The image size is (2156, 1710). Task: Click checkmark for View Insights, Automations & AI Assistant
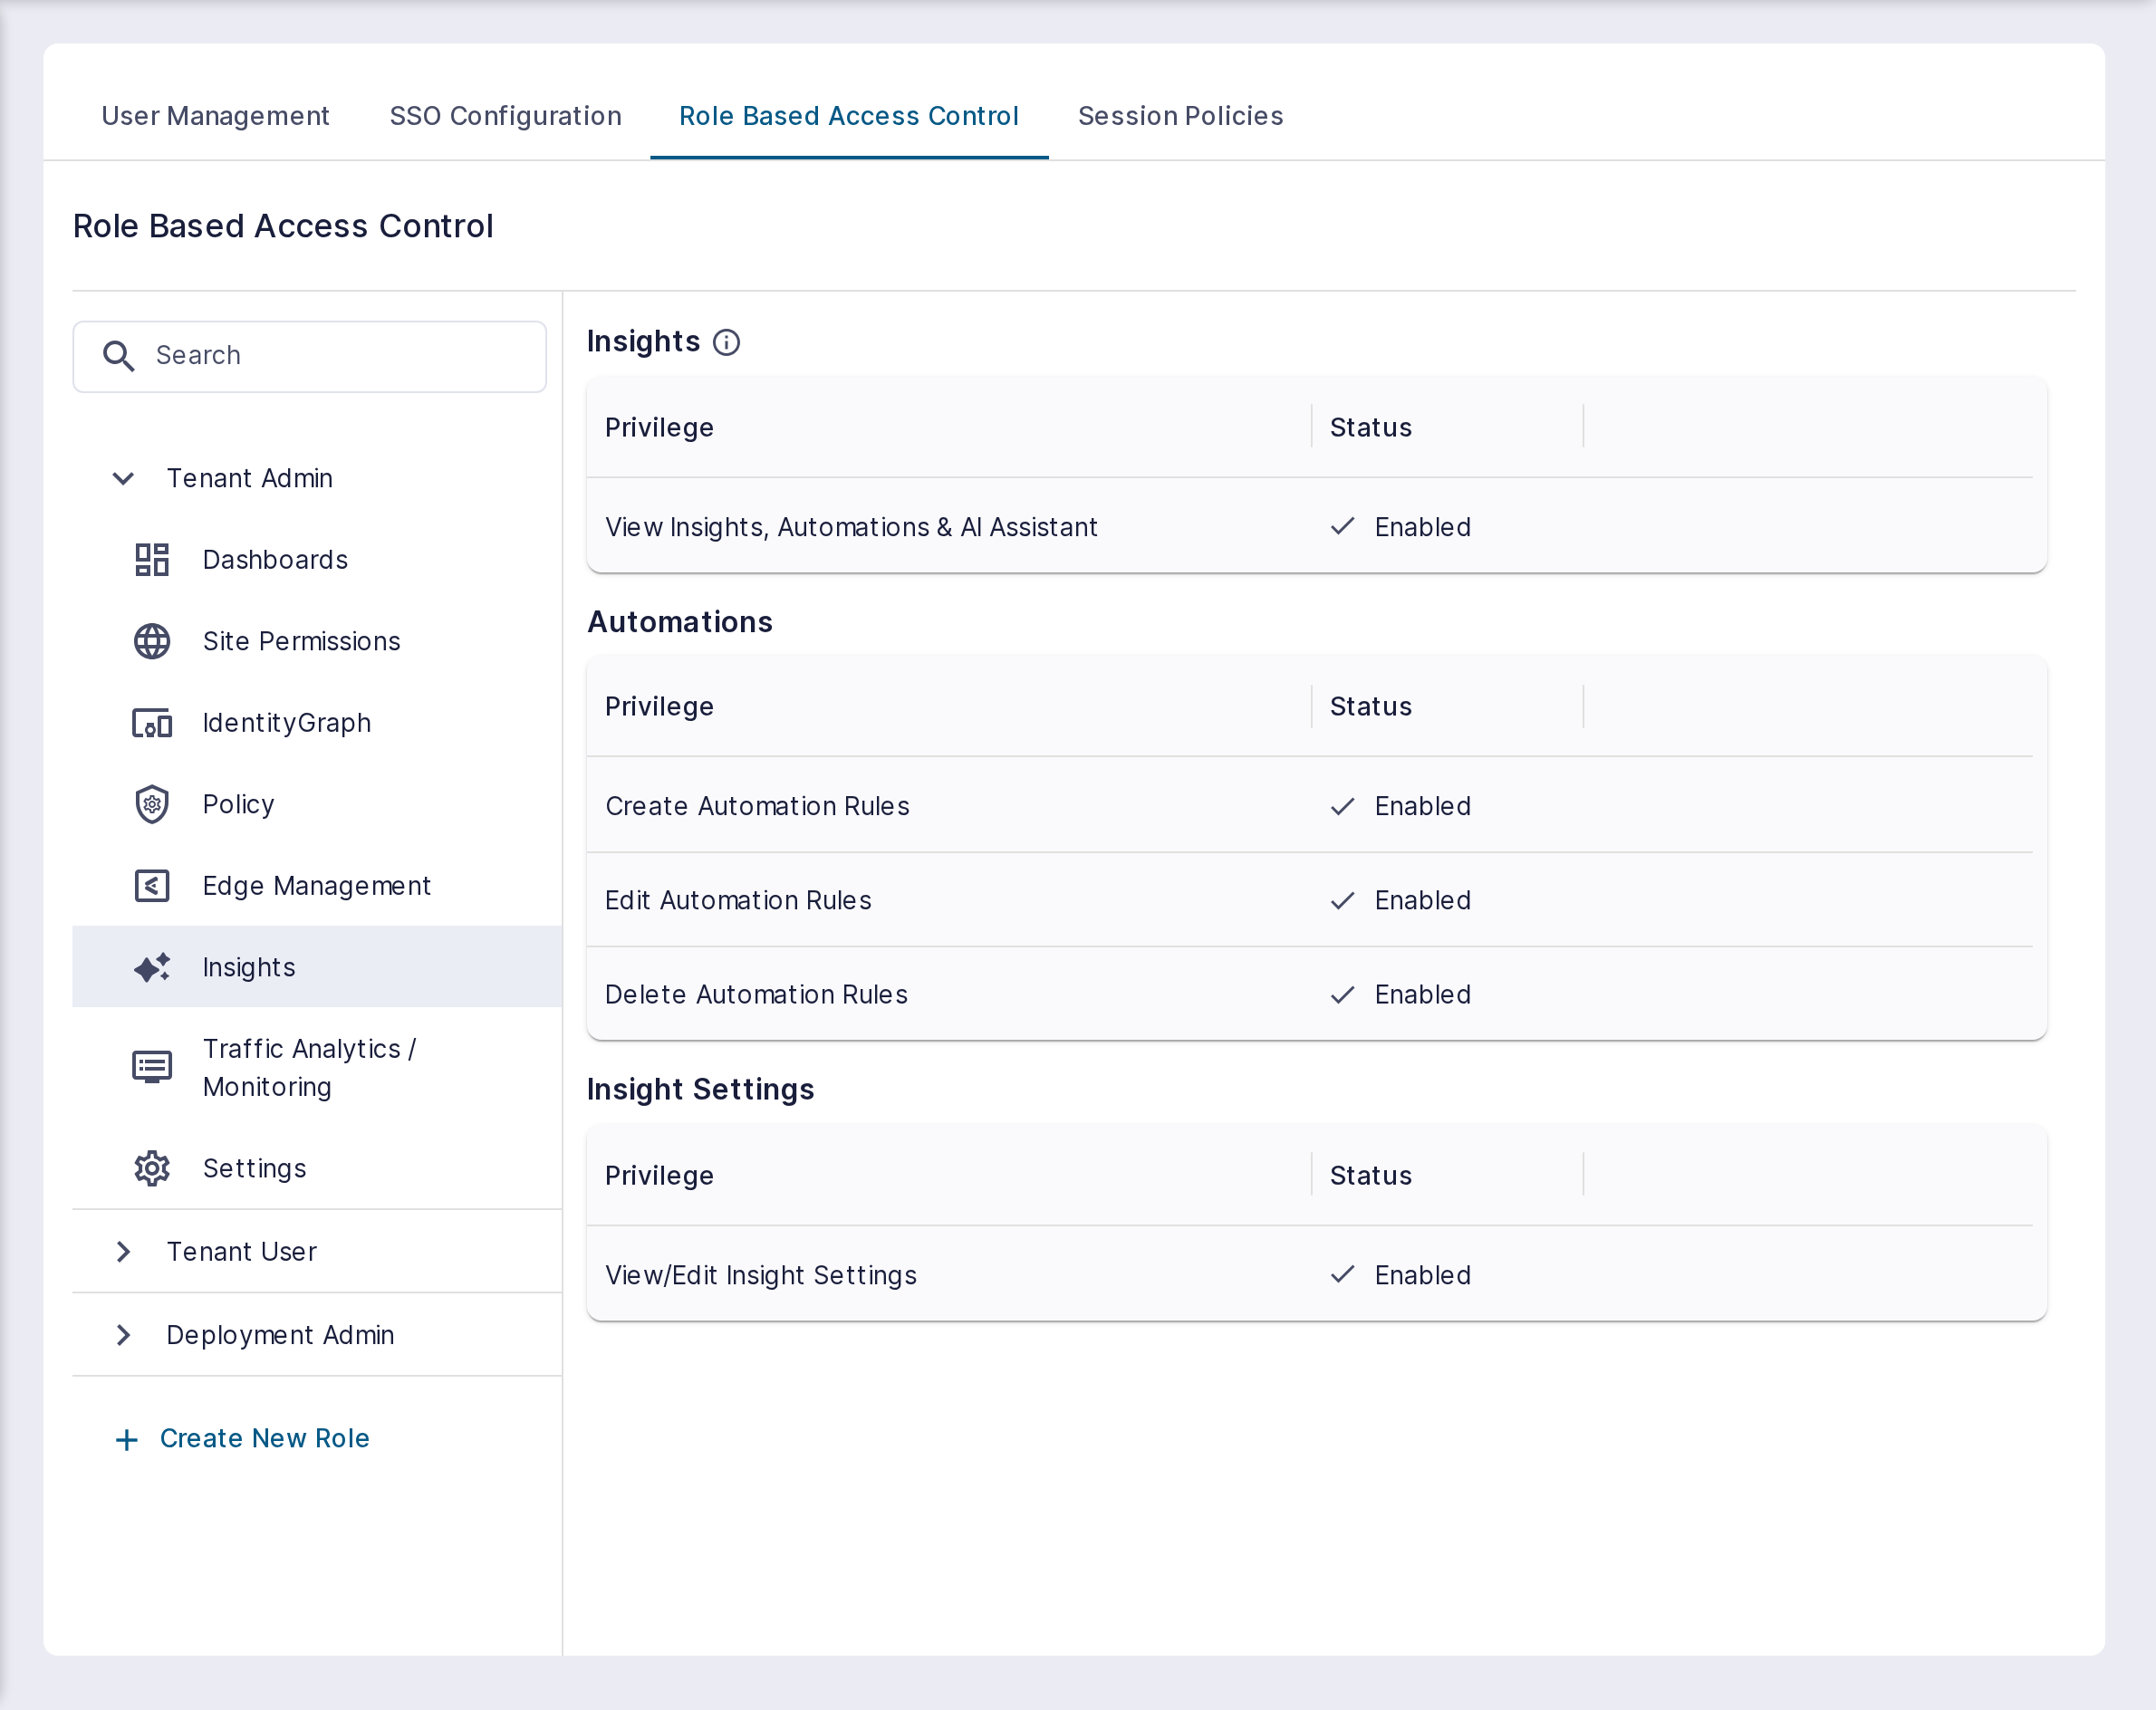[1342, 526]
